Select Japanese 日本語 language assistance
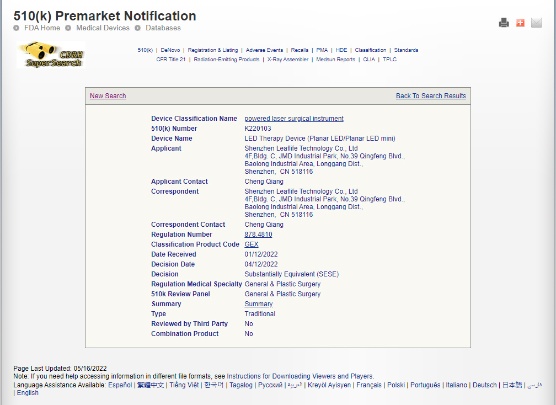This screenshot has width=556, height=405. (512, 385)
